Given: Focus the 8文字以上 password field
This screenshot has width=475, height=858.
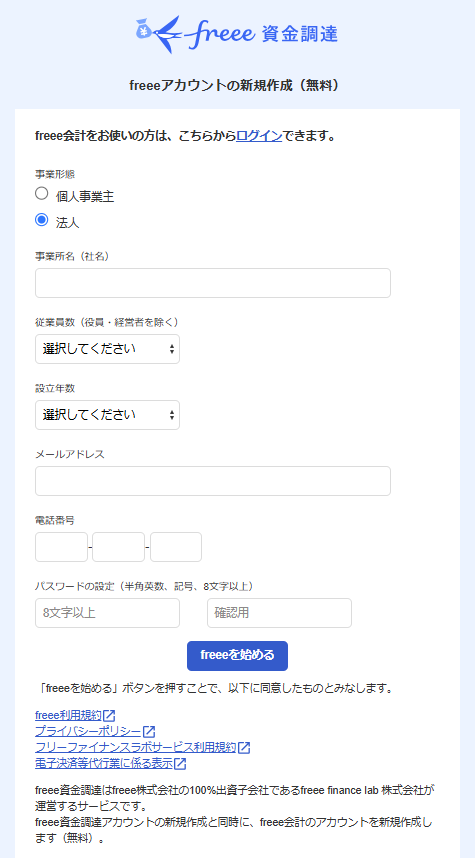Looking at the screenshot, I should 107,613.
